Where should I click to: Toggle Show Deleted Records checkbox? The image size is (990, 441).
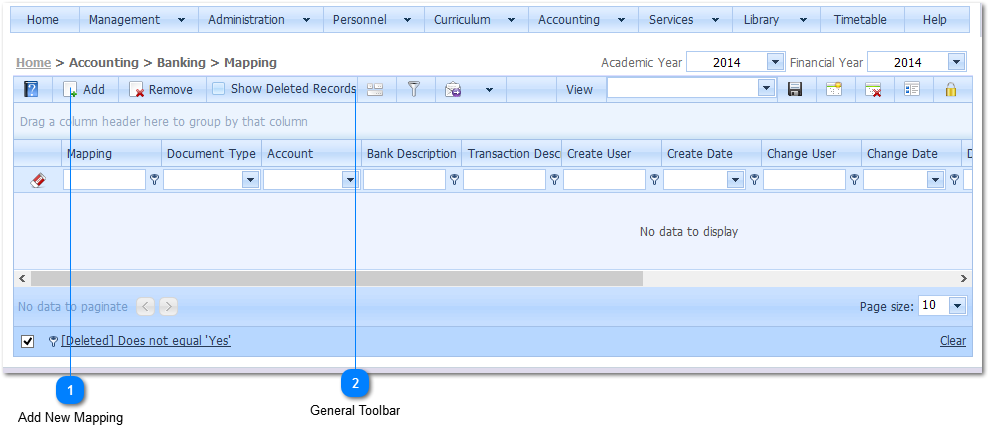pos(218,89)
